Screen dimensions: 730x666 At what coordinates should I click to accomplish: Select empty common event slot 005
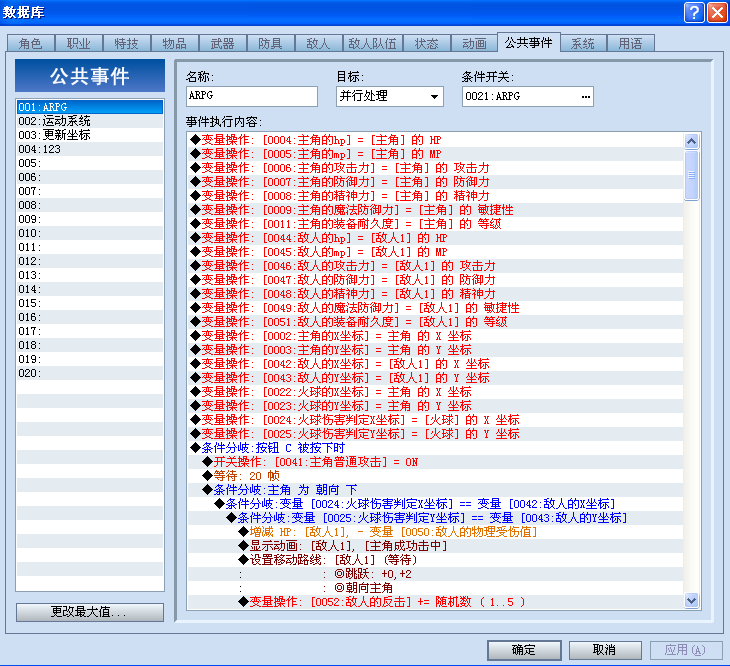coord(90,163)
